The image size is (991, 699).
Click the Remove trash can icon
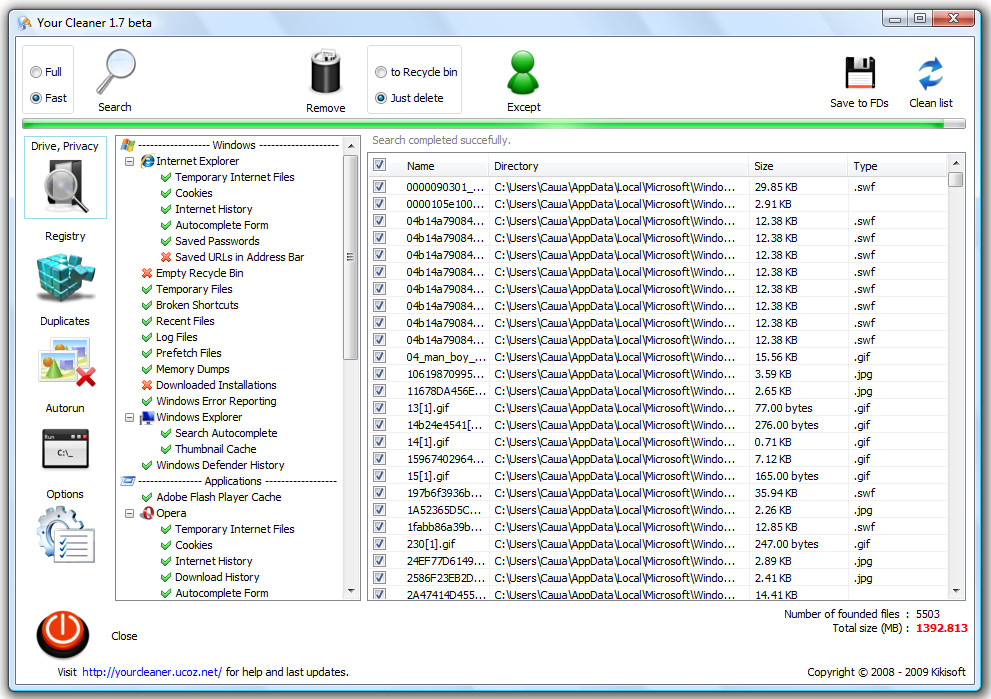pos(325,73)
